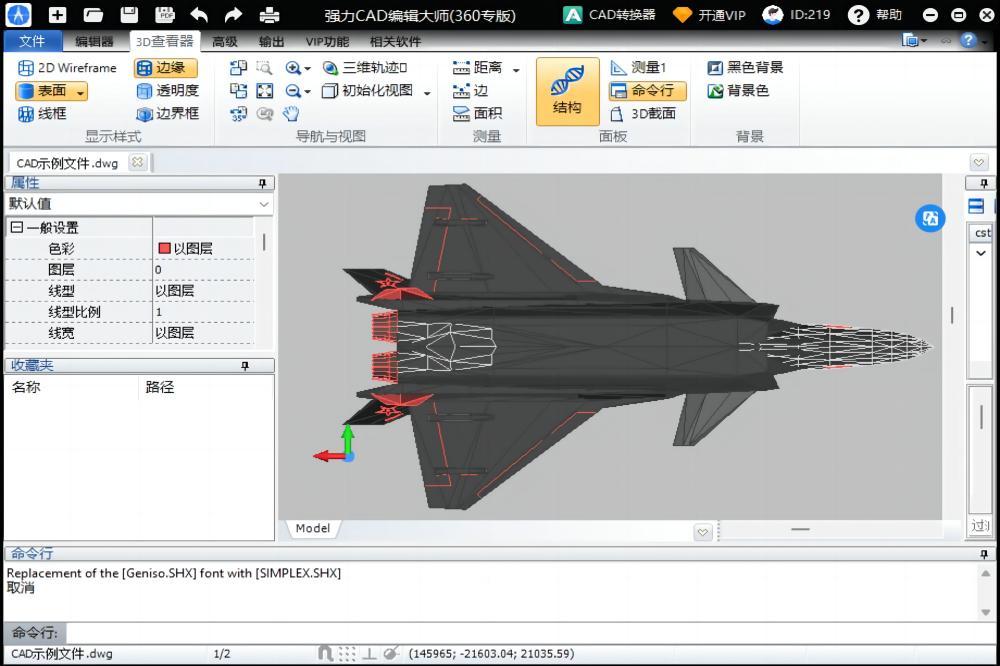Toggle the 结构 structure panel
This screenshot has height=666, width=1000.
pos(567,91)
